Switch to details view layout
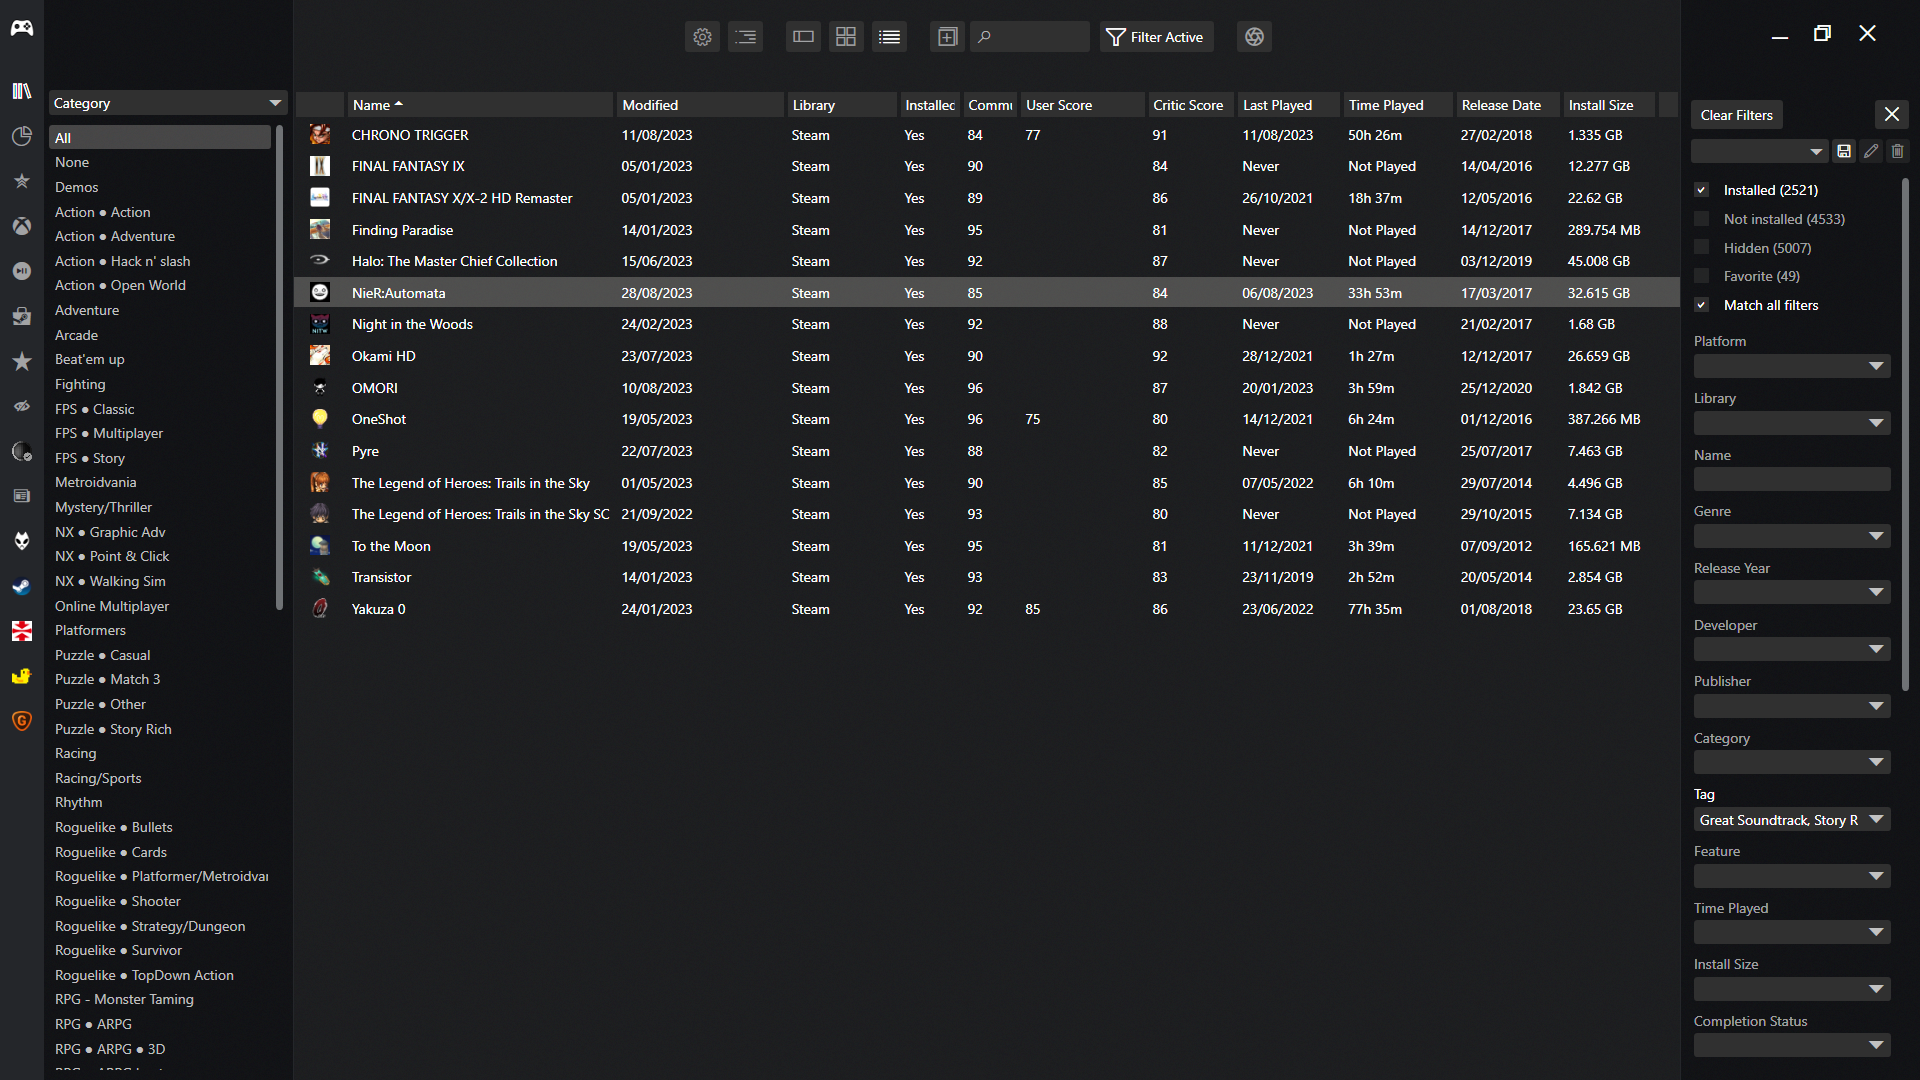Image resolution: width=1920 pixels, height=1080 pixels. click(x=803, y=37)
